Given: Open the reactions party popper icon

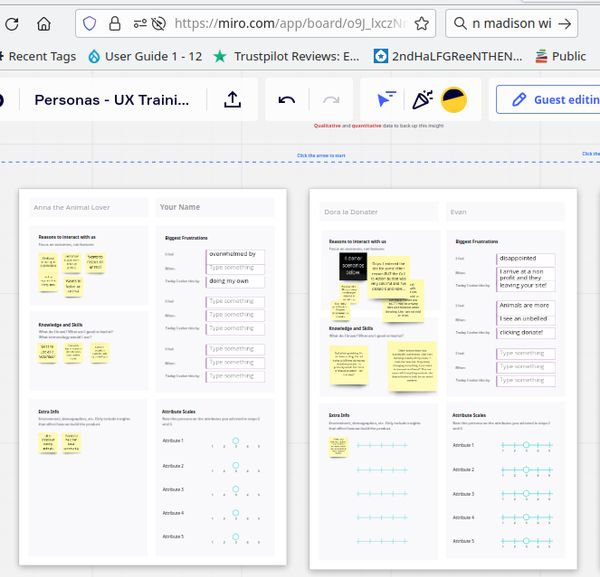Looking at the screenshot, I should point(422,100).
